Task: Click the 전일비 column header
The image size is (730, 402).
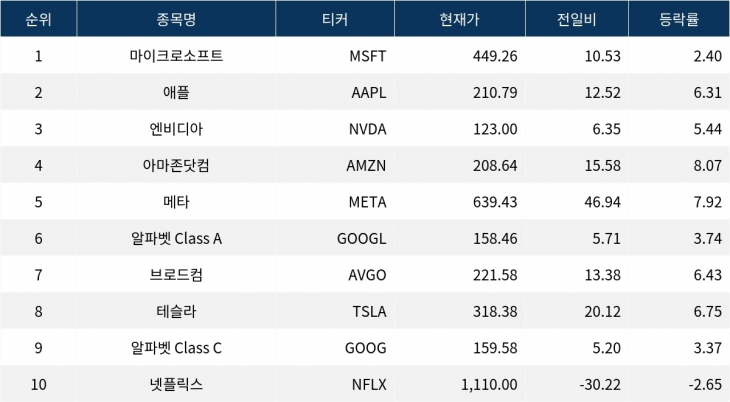Action: pos(575,18)
